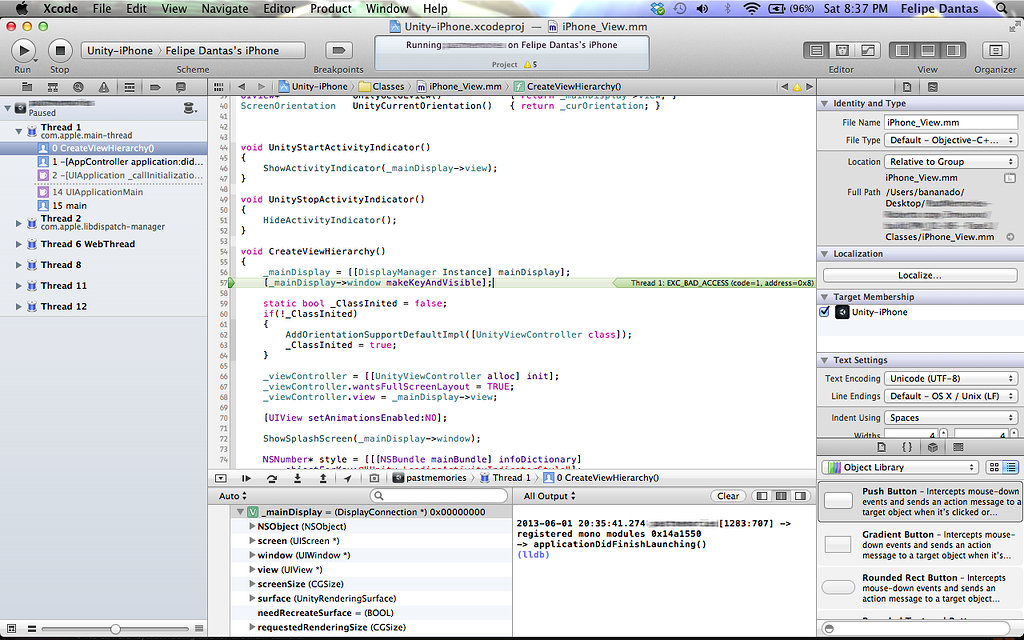
Task: Open the Object Library dropdown
Action: pyautogui.click(x=899, y=467)
